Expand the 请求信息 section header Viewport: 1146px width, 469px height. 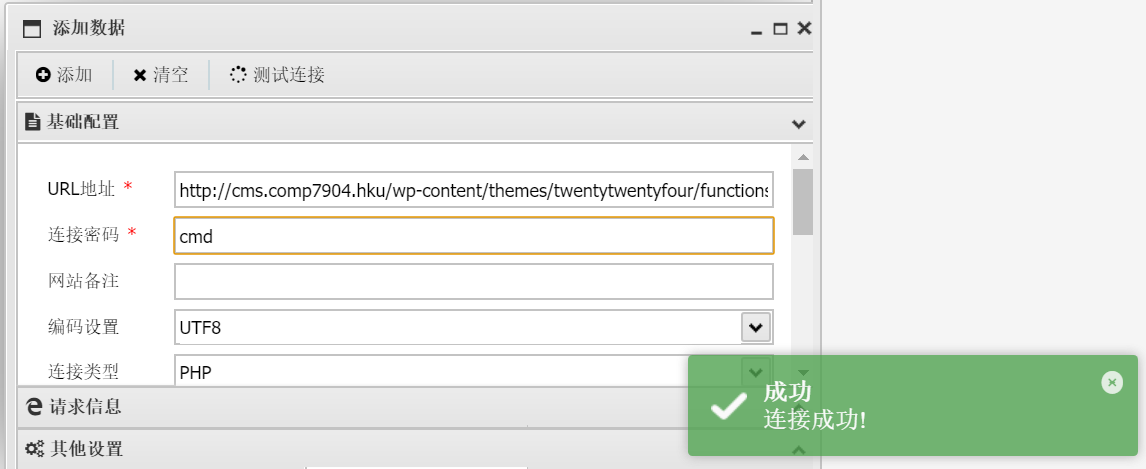pos(85,406)
